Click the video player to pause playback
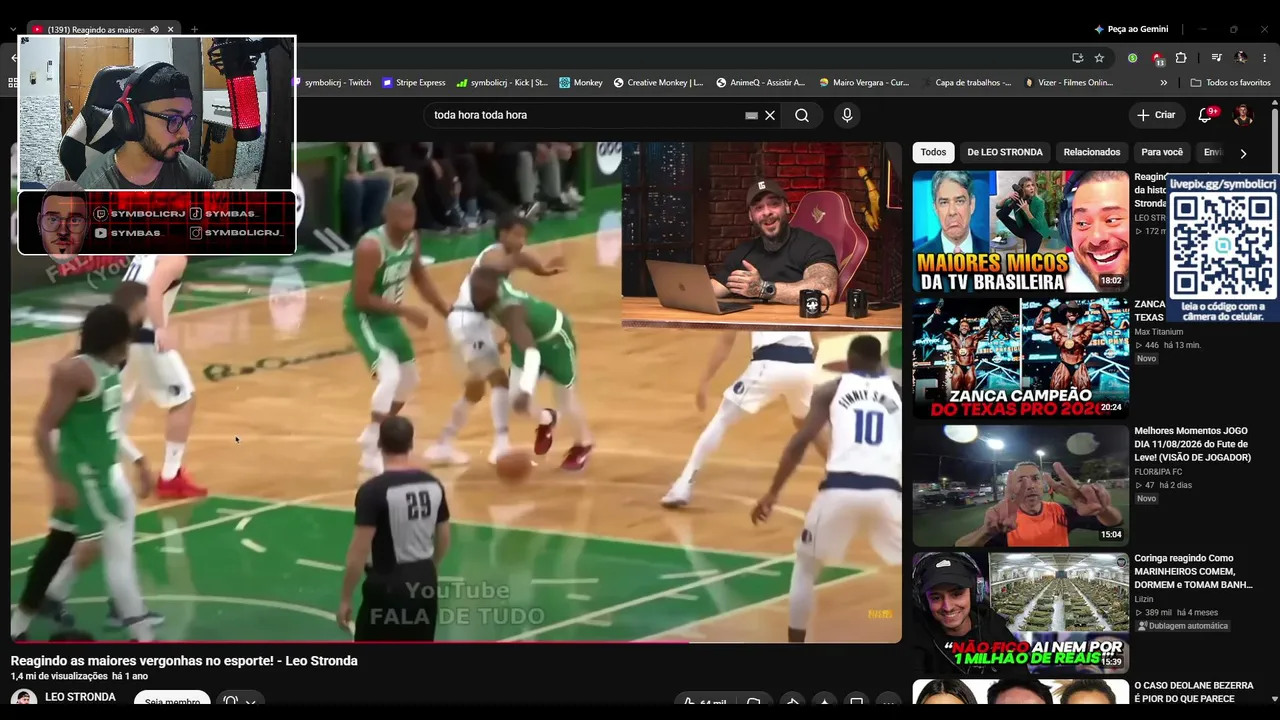This screenshot has width=1280, height=720. point(456,390)
